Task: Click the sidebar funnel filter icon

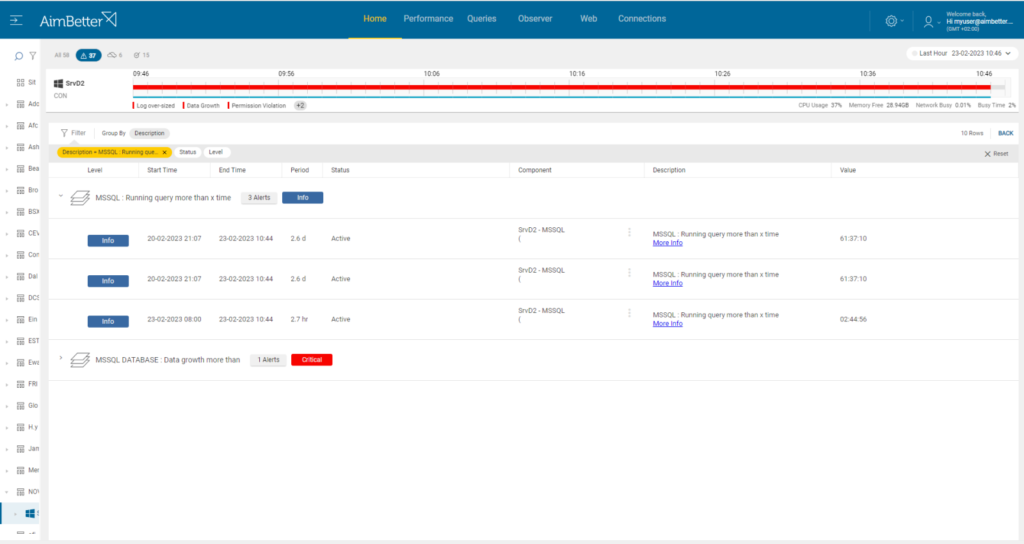Action: click(x=33, y=56)
